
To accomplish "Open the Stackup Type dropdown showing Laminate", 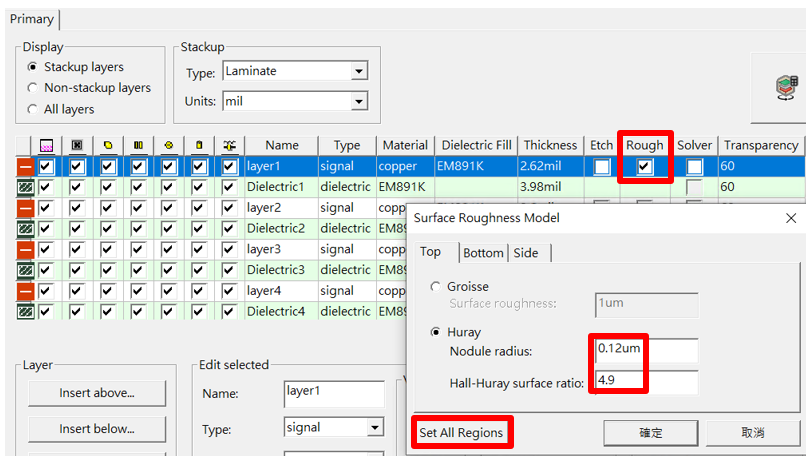I will pyautogui.click(x=359, y=71).
